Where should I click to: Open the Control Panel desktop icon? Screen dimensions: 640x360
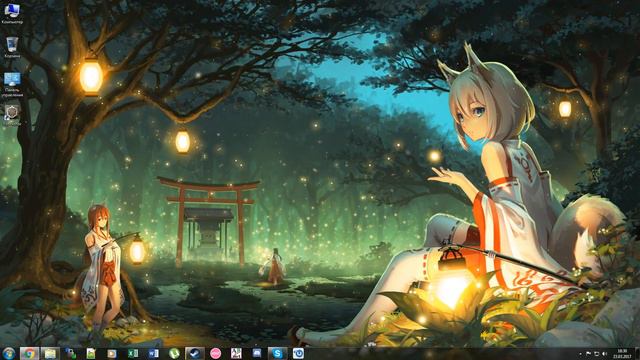click(12, 84)
